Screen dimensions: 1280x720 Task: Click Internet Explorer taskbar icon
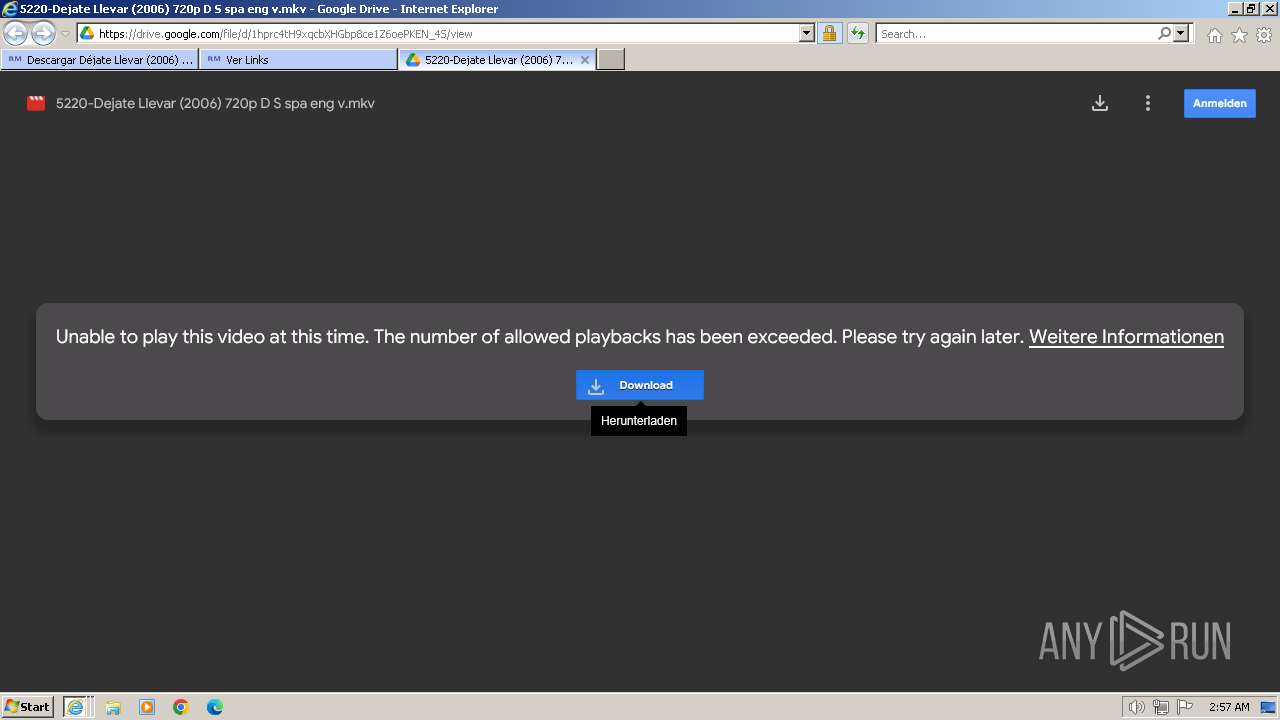coord(76,706)
